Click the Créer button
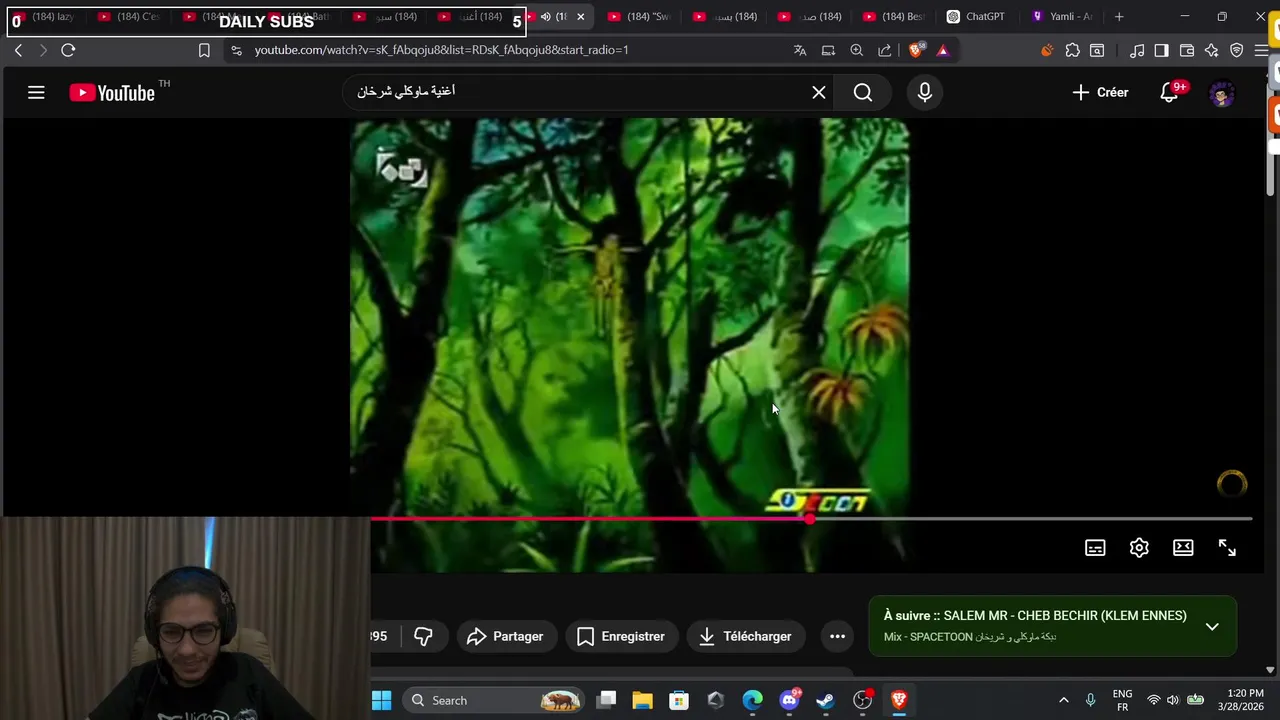 1100,92
